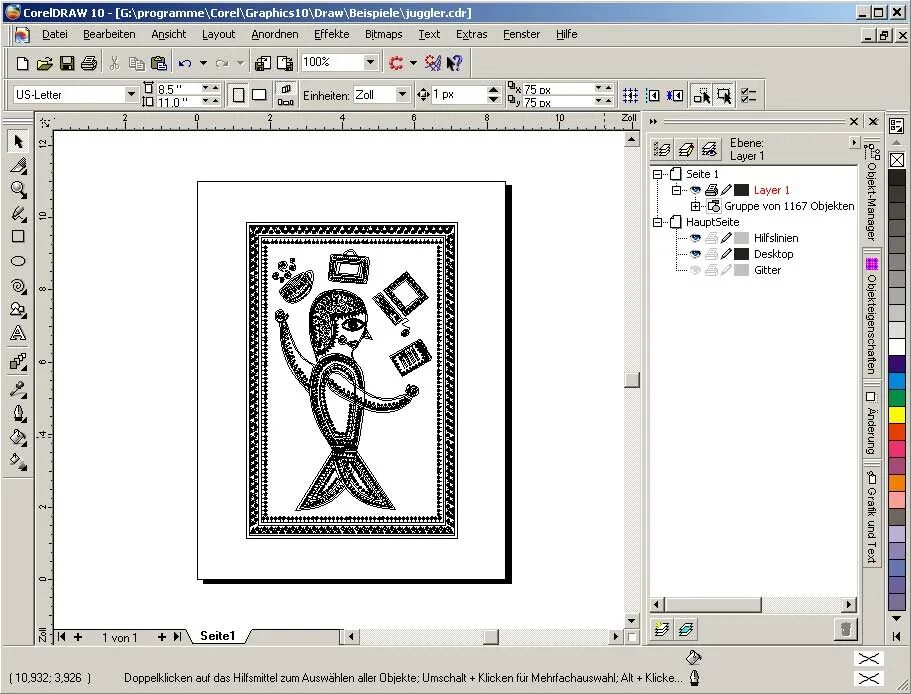Toggle editable pencil for Hilfslinien layer
This screenshot has width=911, height=694.
pyautogui.click(x=726, y=238)
